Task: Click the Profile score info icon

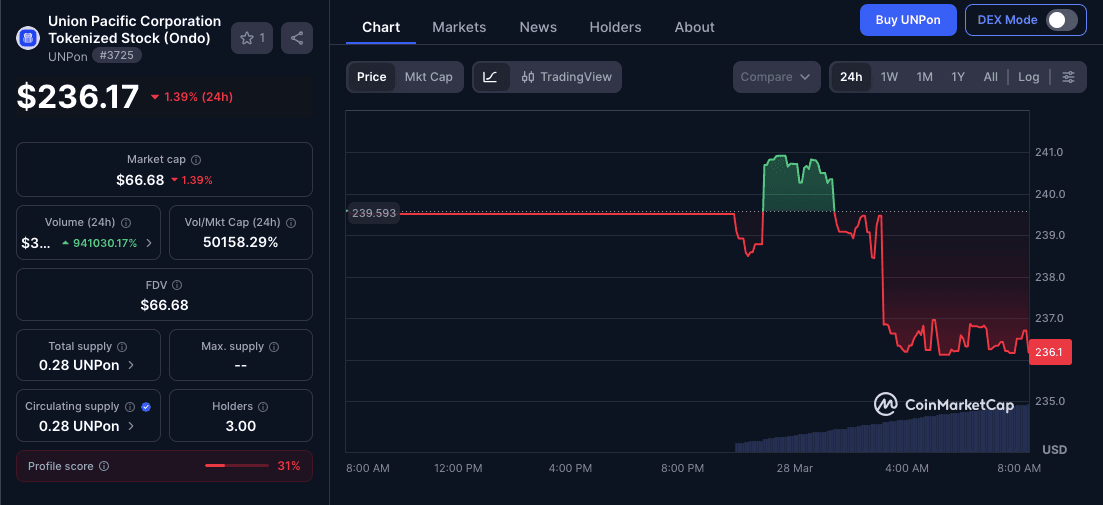Action: (104, 466)
